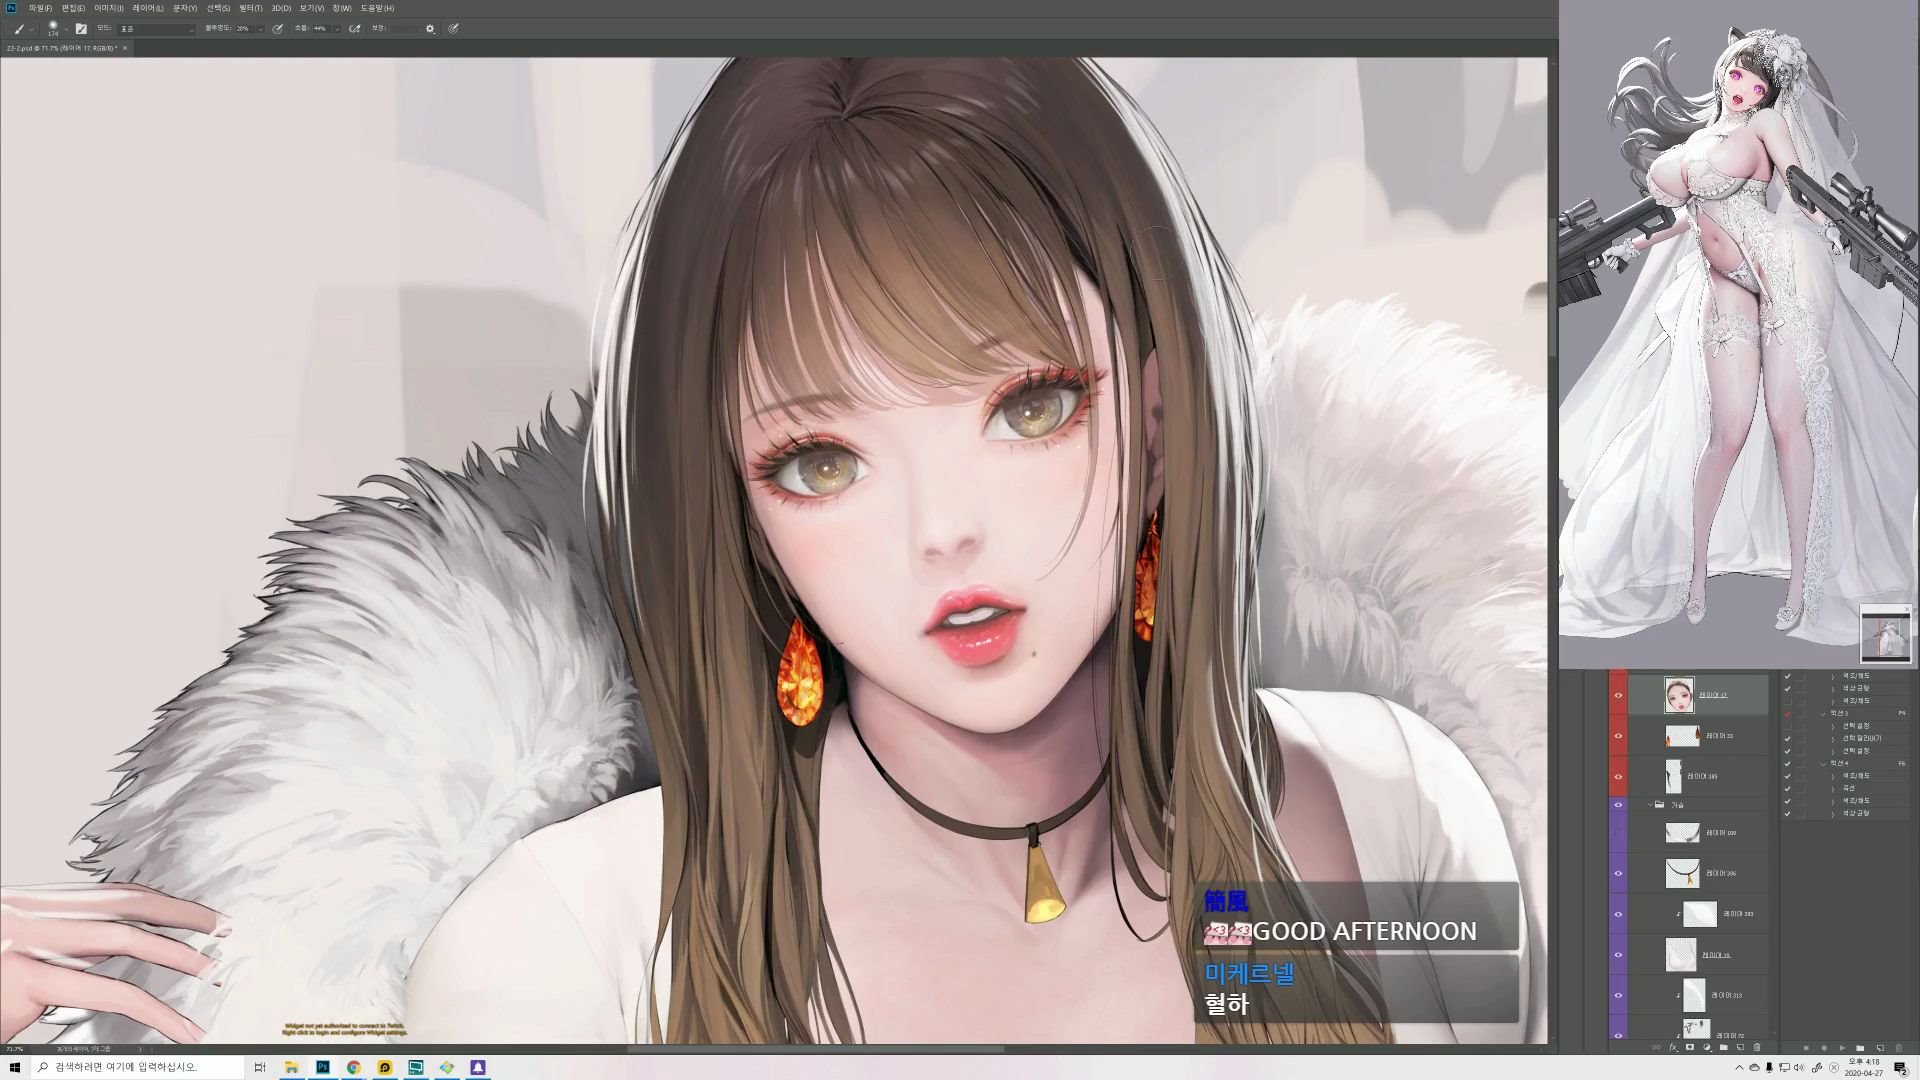The height and width of the screenshot is (1080, 1920).
Task: Open the 레이어(L) menu
Action: coord(147,8)
